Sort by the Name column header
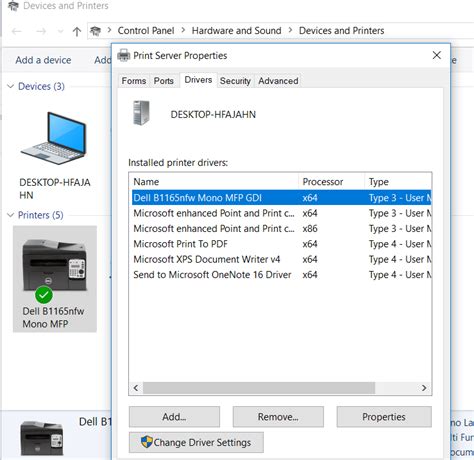The width and height of the screenshot is (474, 460). [x=214, y=182]
